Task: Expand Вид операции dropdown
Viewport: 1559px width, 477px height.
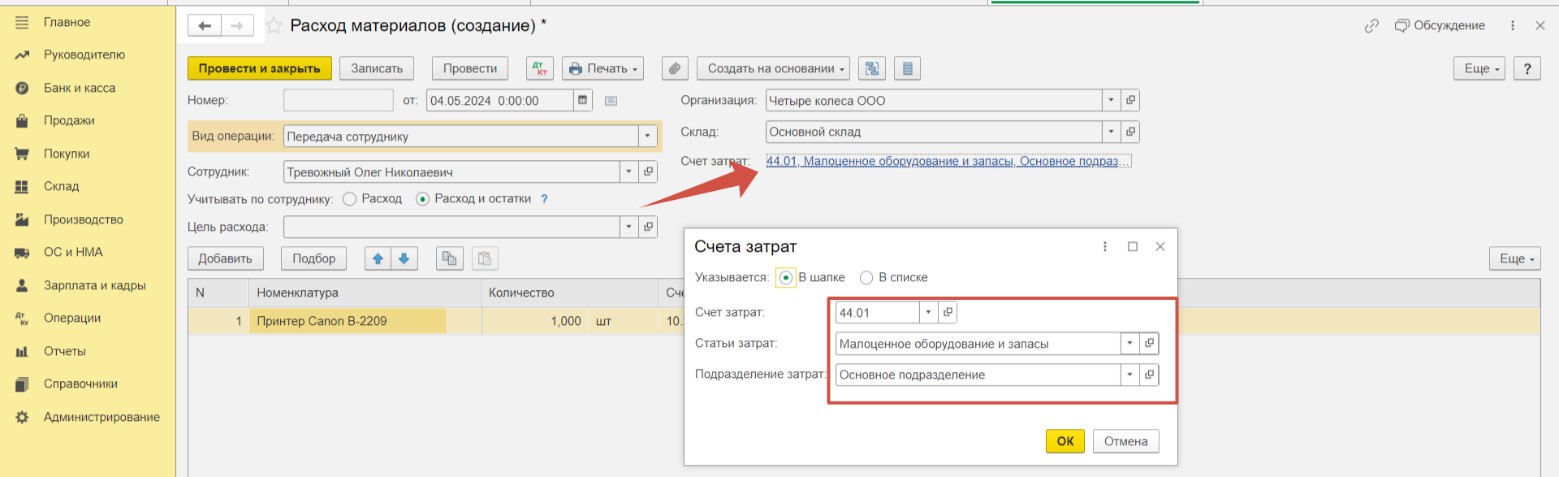Action: [648, 136]
